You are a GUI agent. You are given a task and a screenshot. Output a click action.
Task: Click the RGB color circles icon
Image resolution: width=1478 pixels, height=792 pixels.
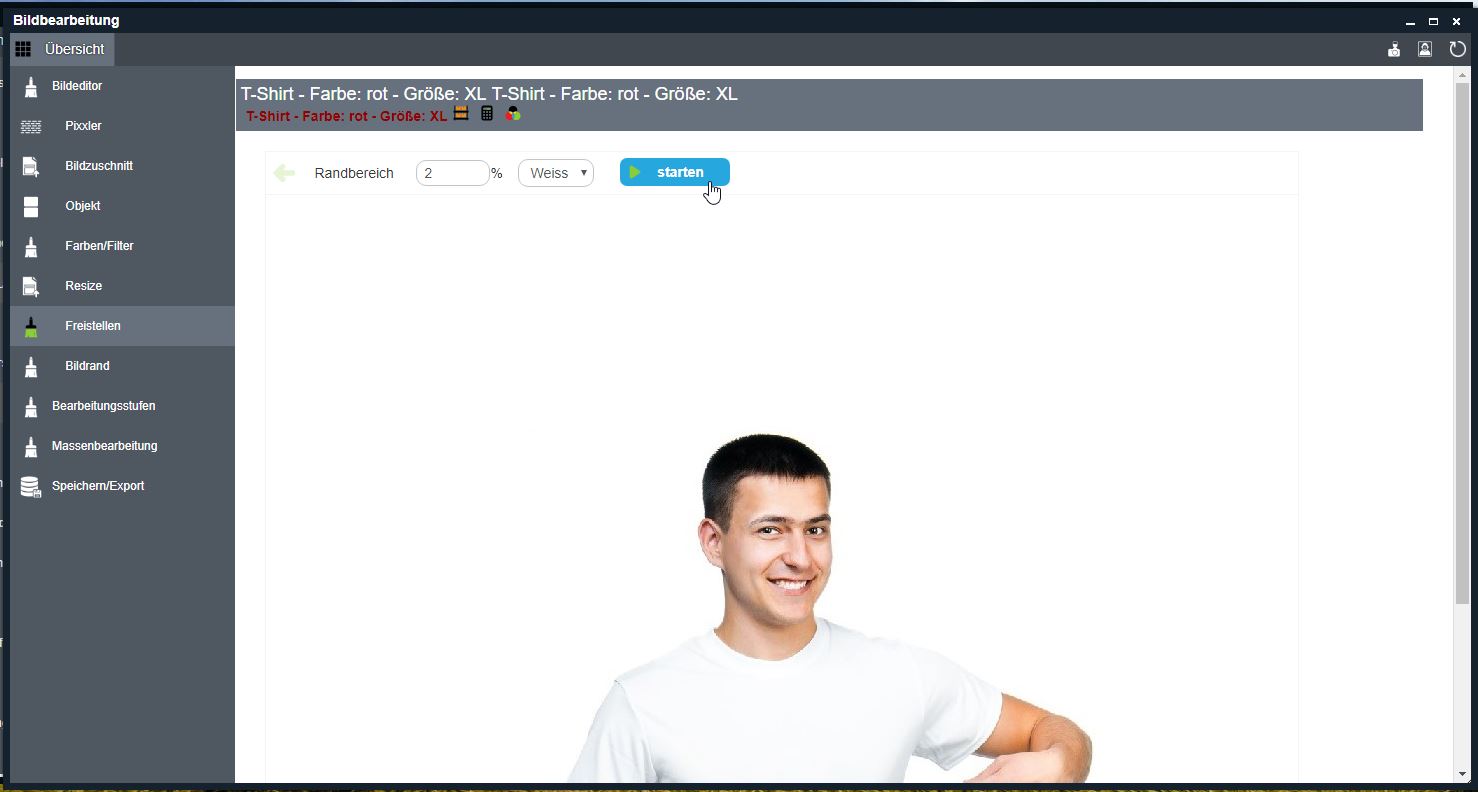pos(513,114)
